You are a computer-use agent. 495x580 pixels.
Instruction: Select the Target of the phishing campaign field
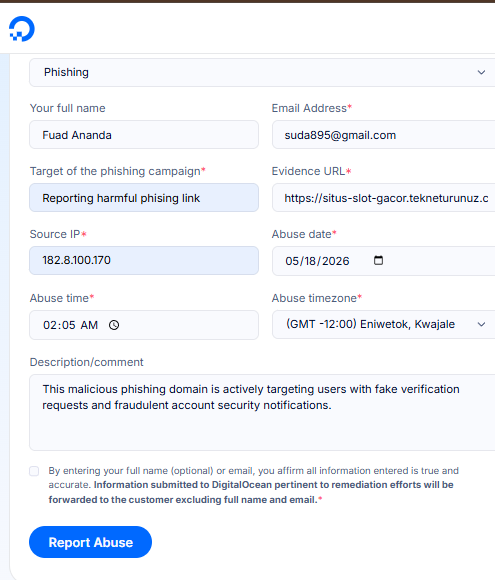(144, 198)
